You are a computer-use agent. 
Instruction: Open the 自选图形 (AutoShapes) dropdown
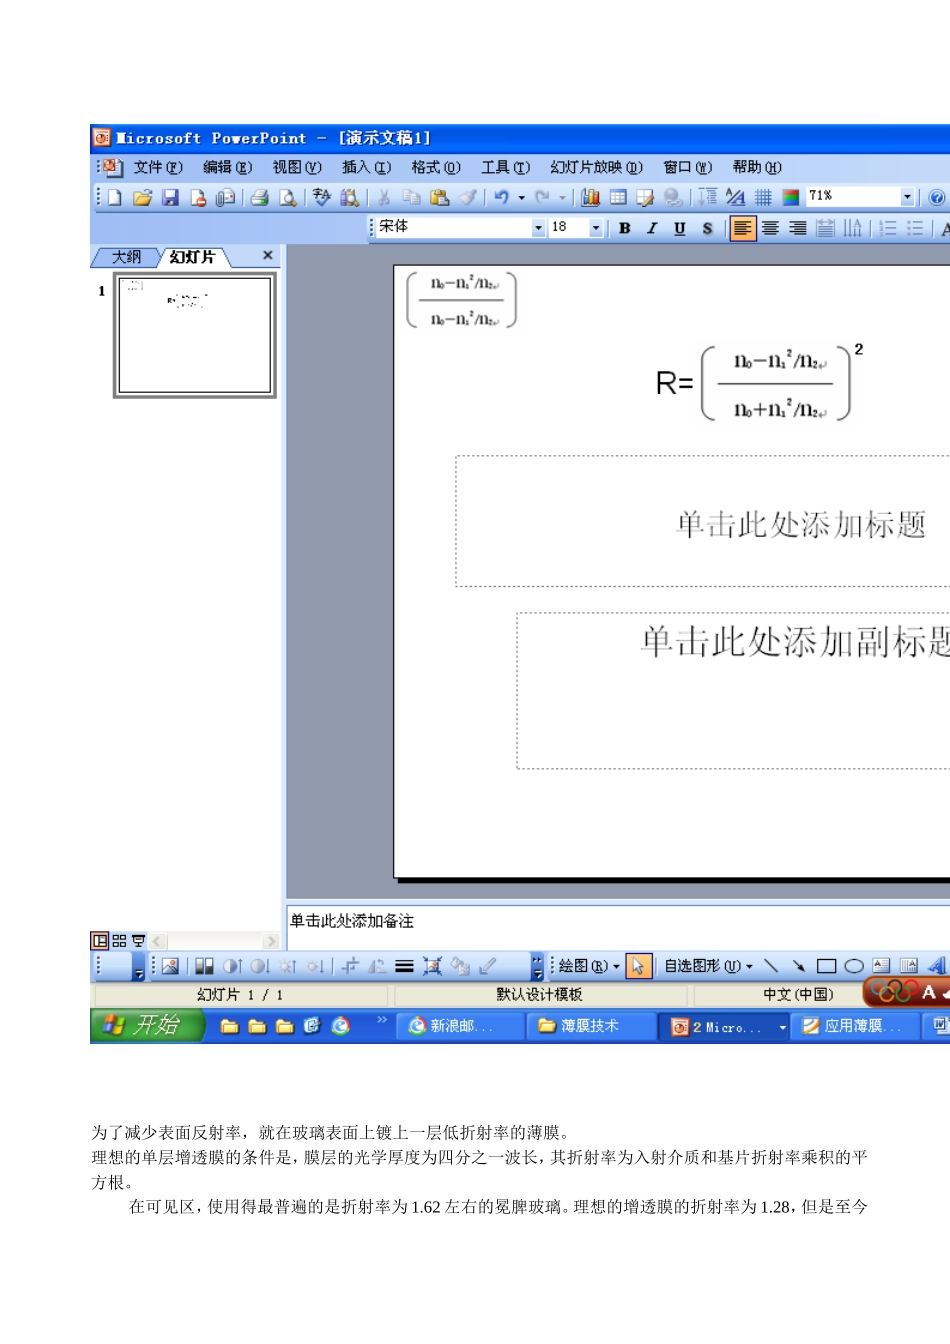click(x=709, y=966)
